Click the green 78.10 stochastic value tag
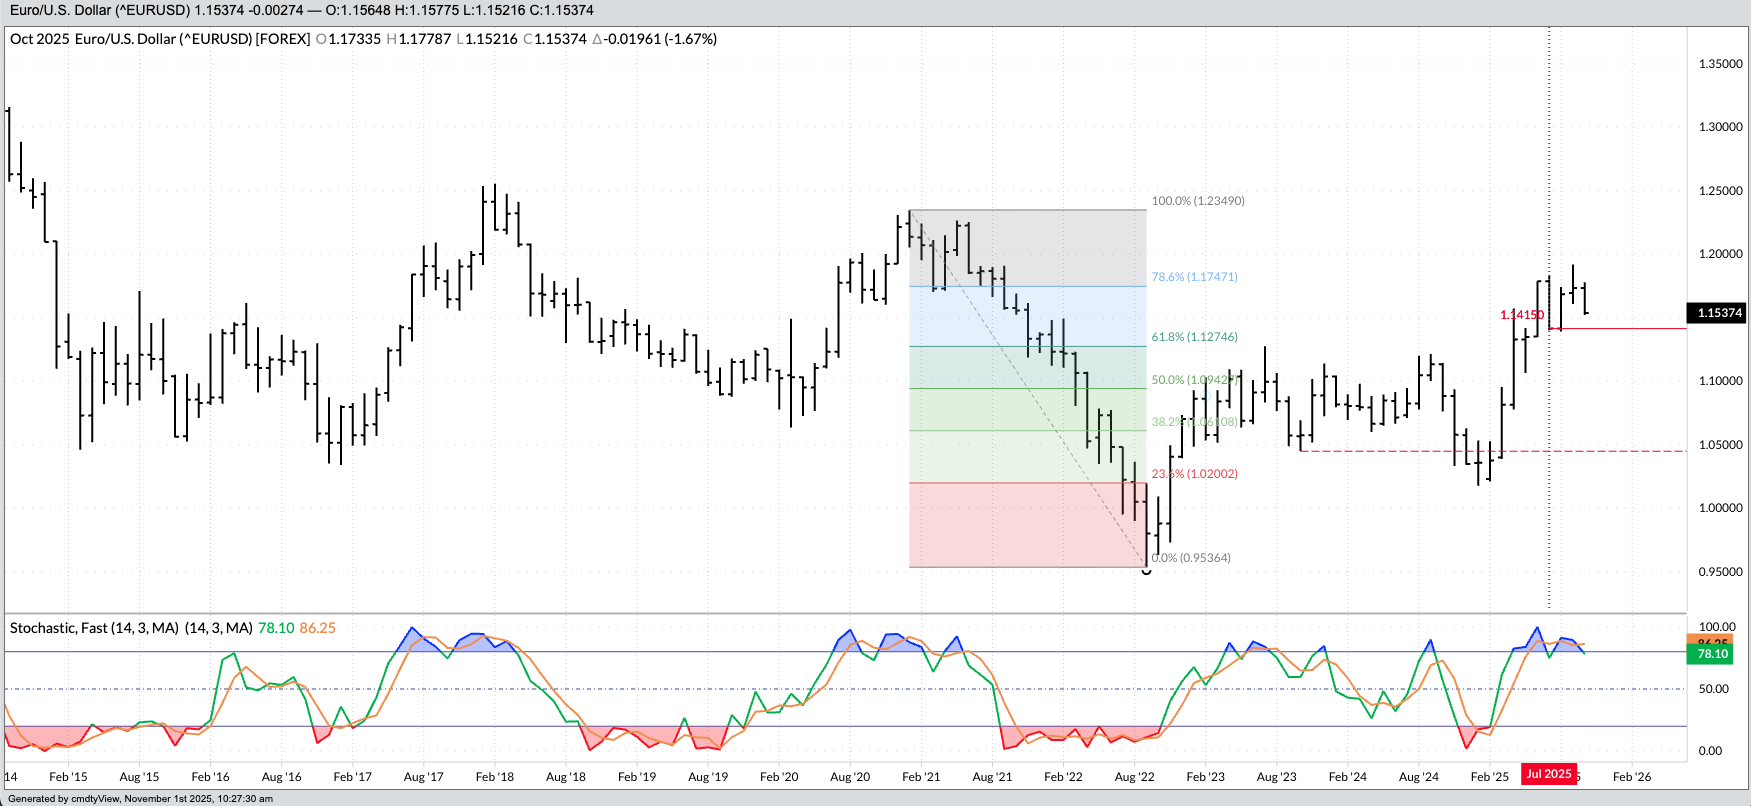1751x806 pixels. click(1711, 654)
